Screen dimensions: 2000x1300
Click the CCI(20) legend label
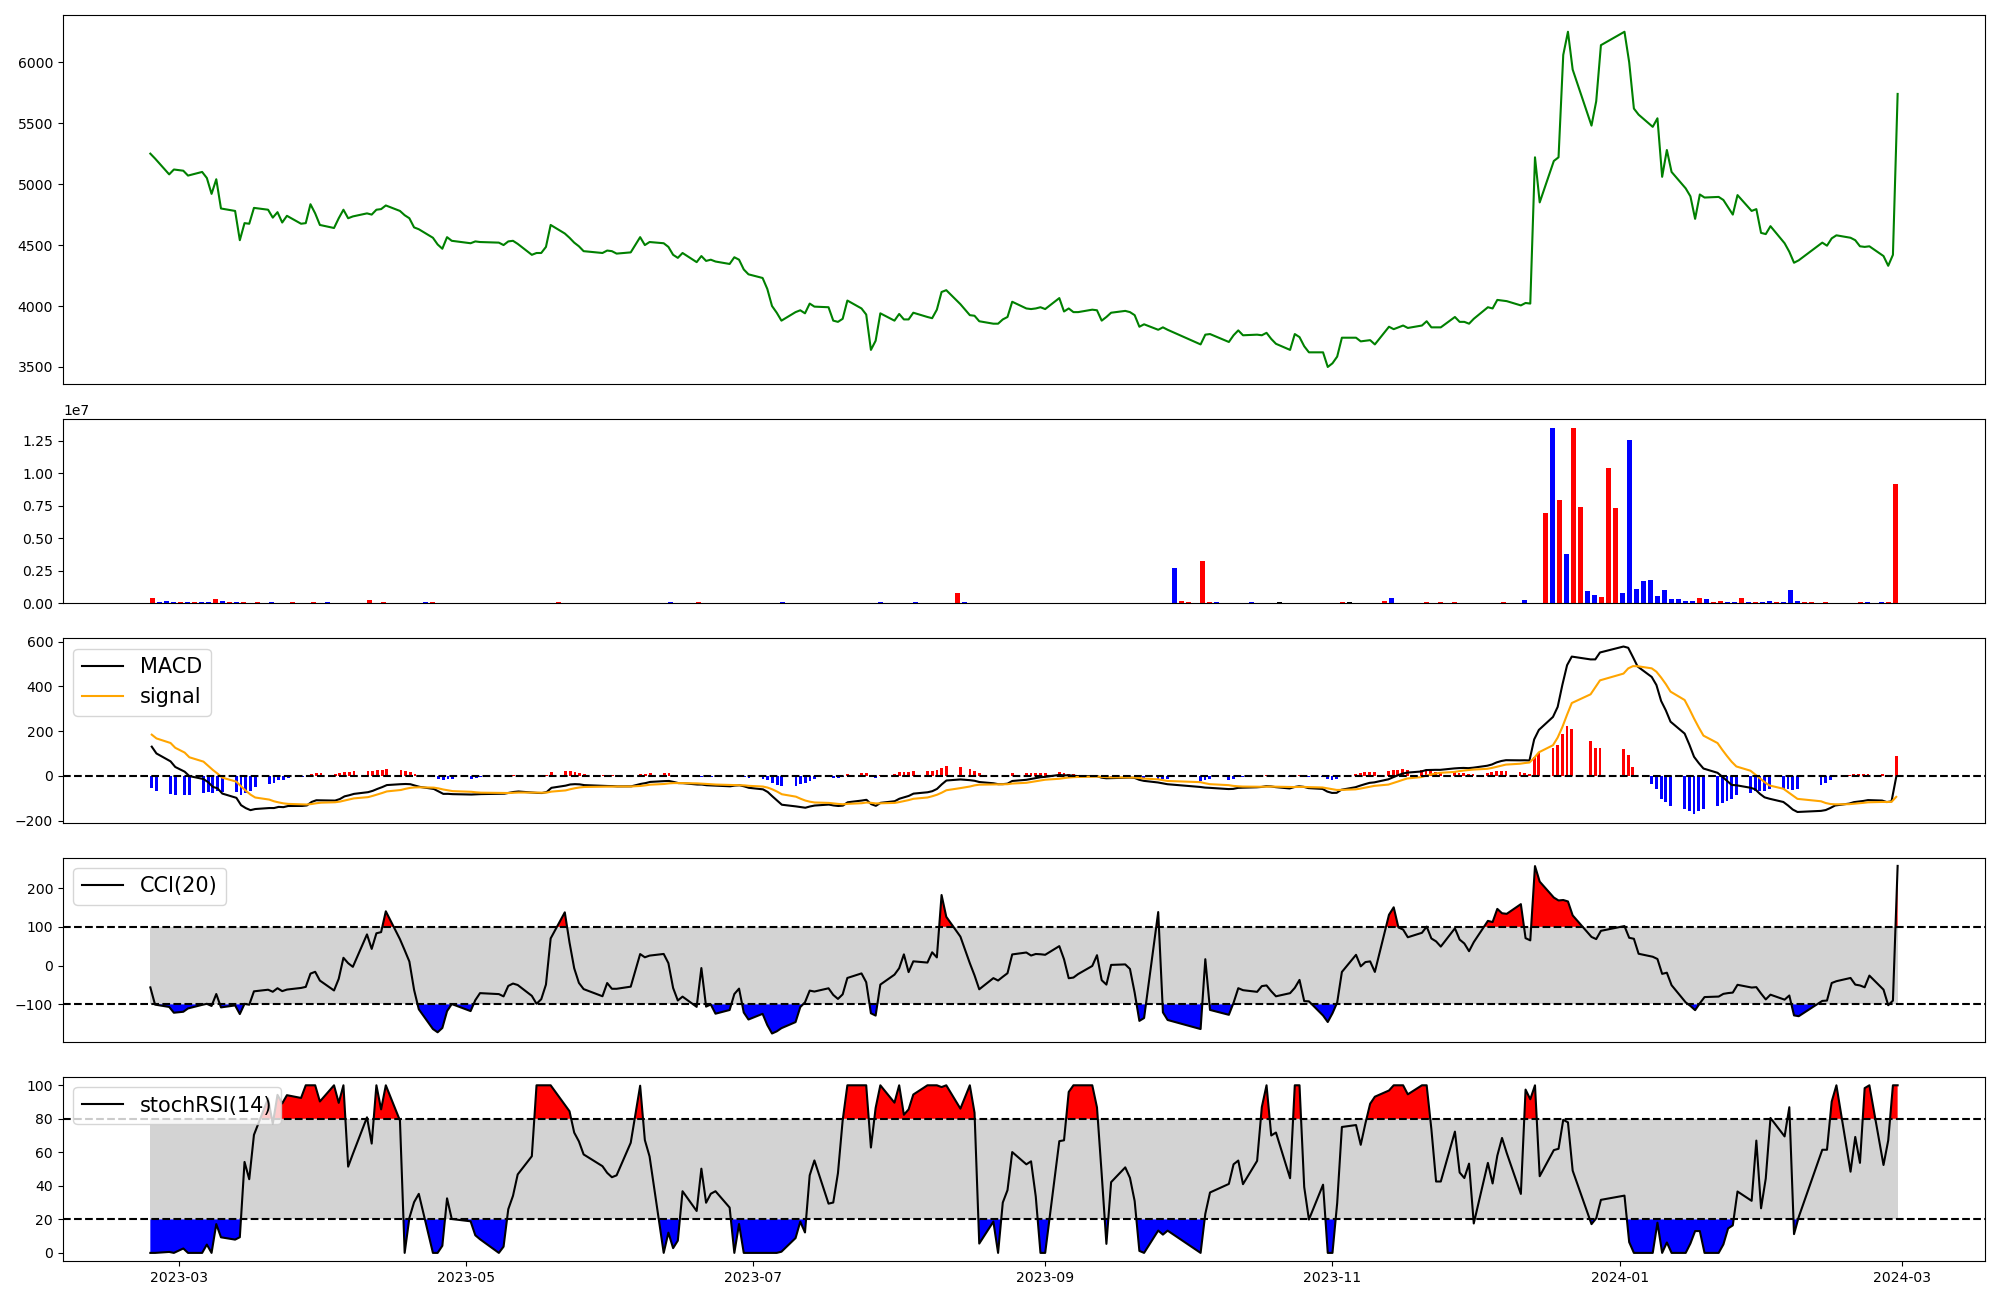[x=177, y=886]
